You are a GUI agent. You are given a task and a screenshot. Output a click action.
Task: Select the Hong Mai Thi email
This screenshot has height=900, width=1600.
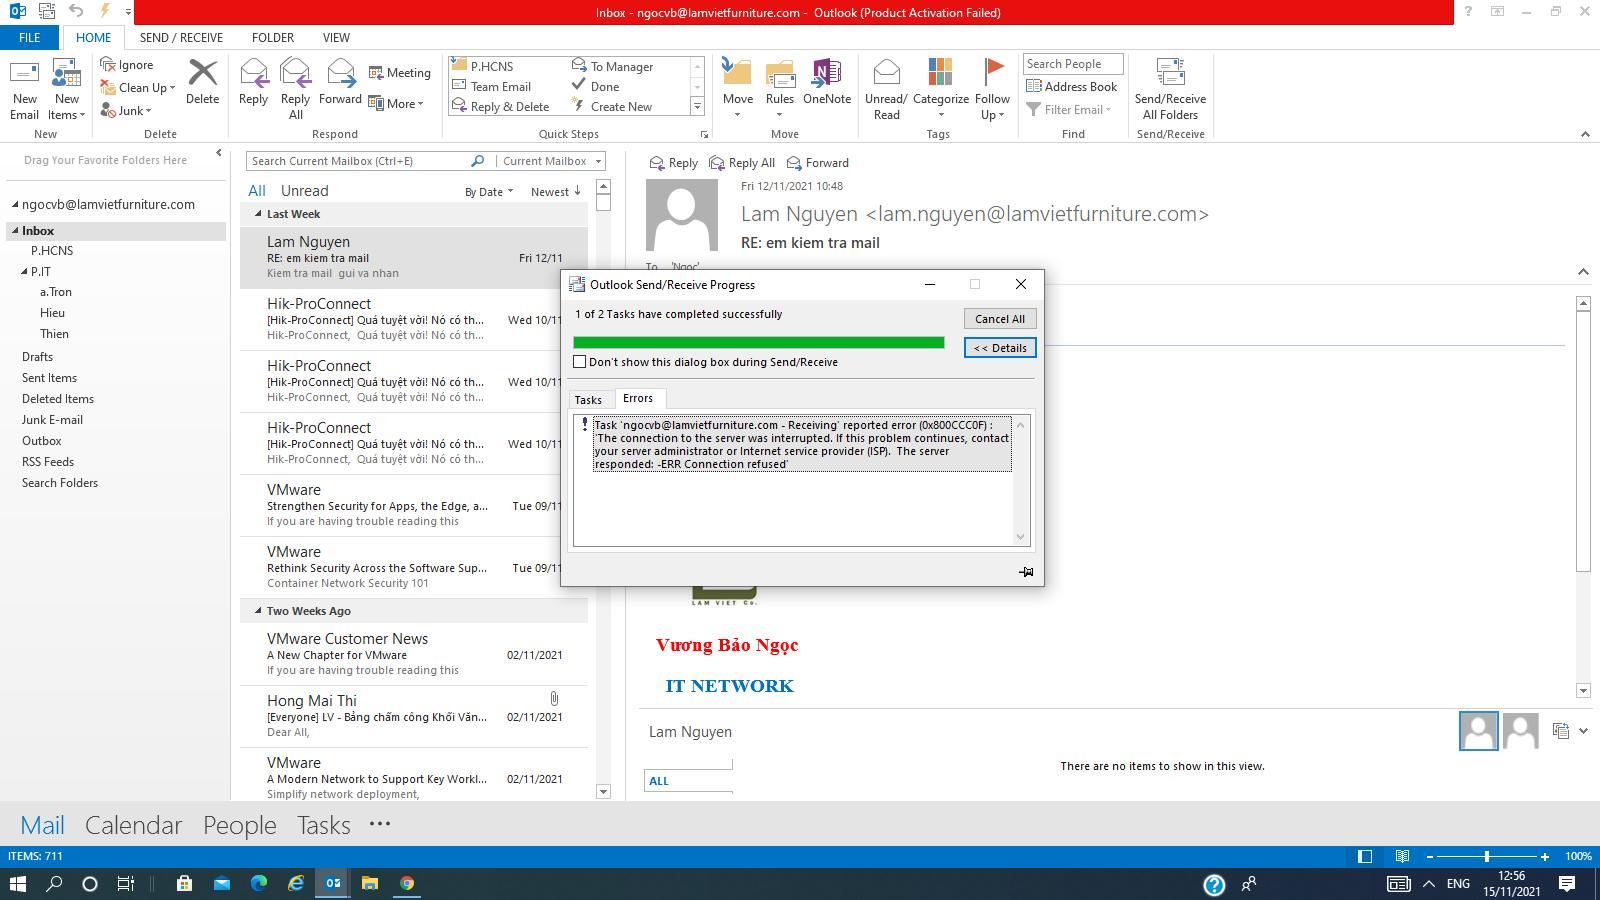(414, 716)
